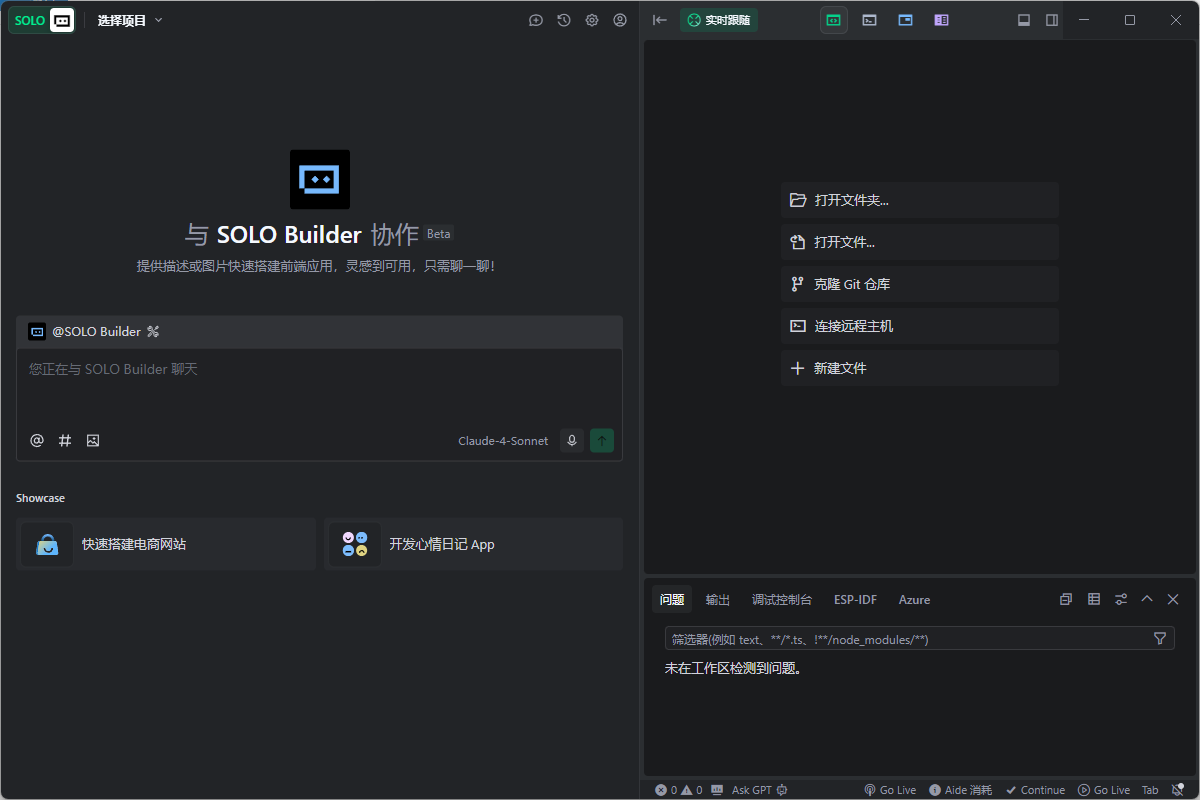Click the SOLO Builder logo tile

320,180
